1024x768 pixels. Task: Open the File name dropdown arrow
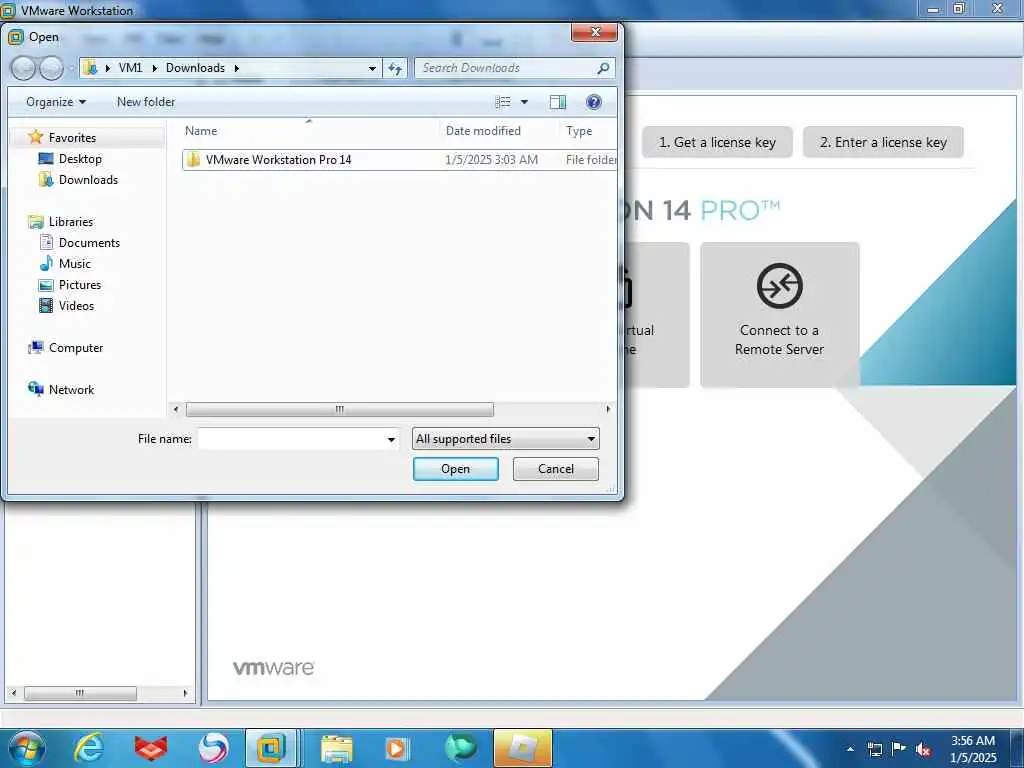pos(391,440)
